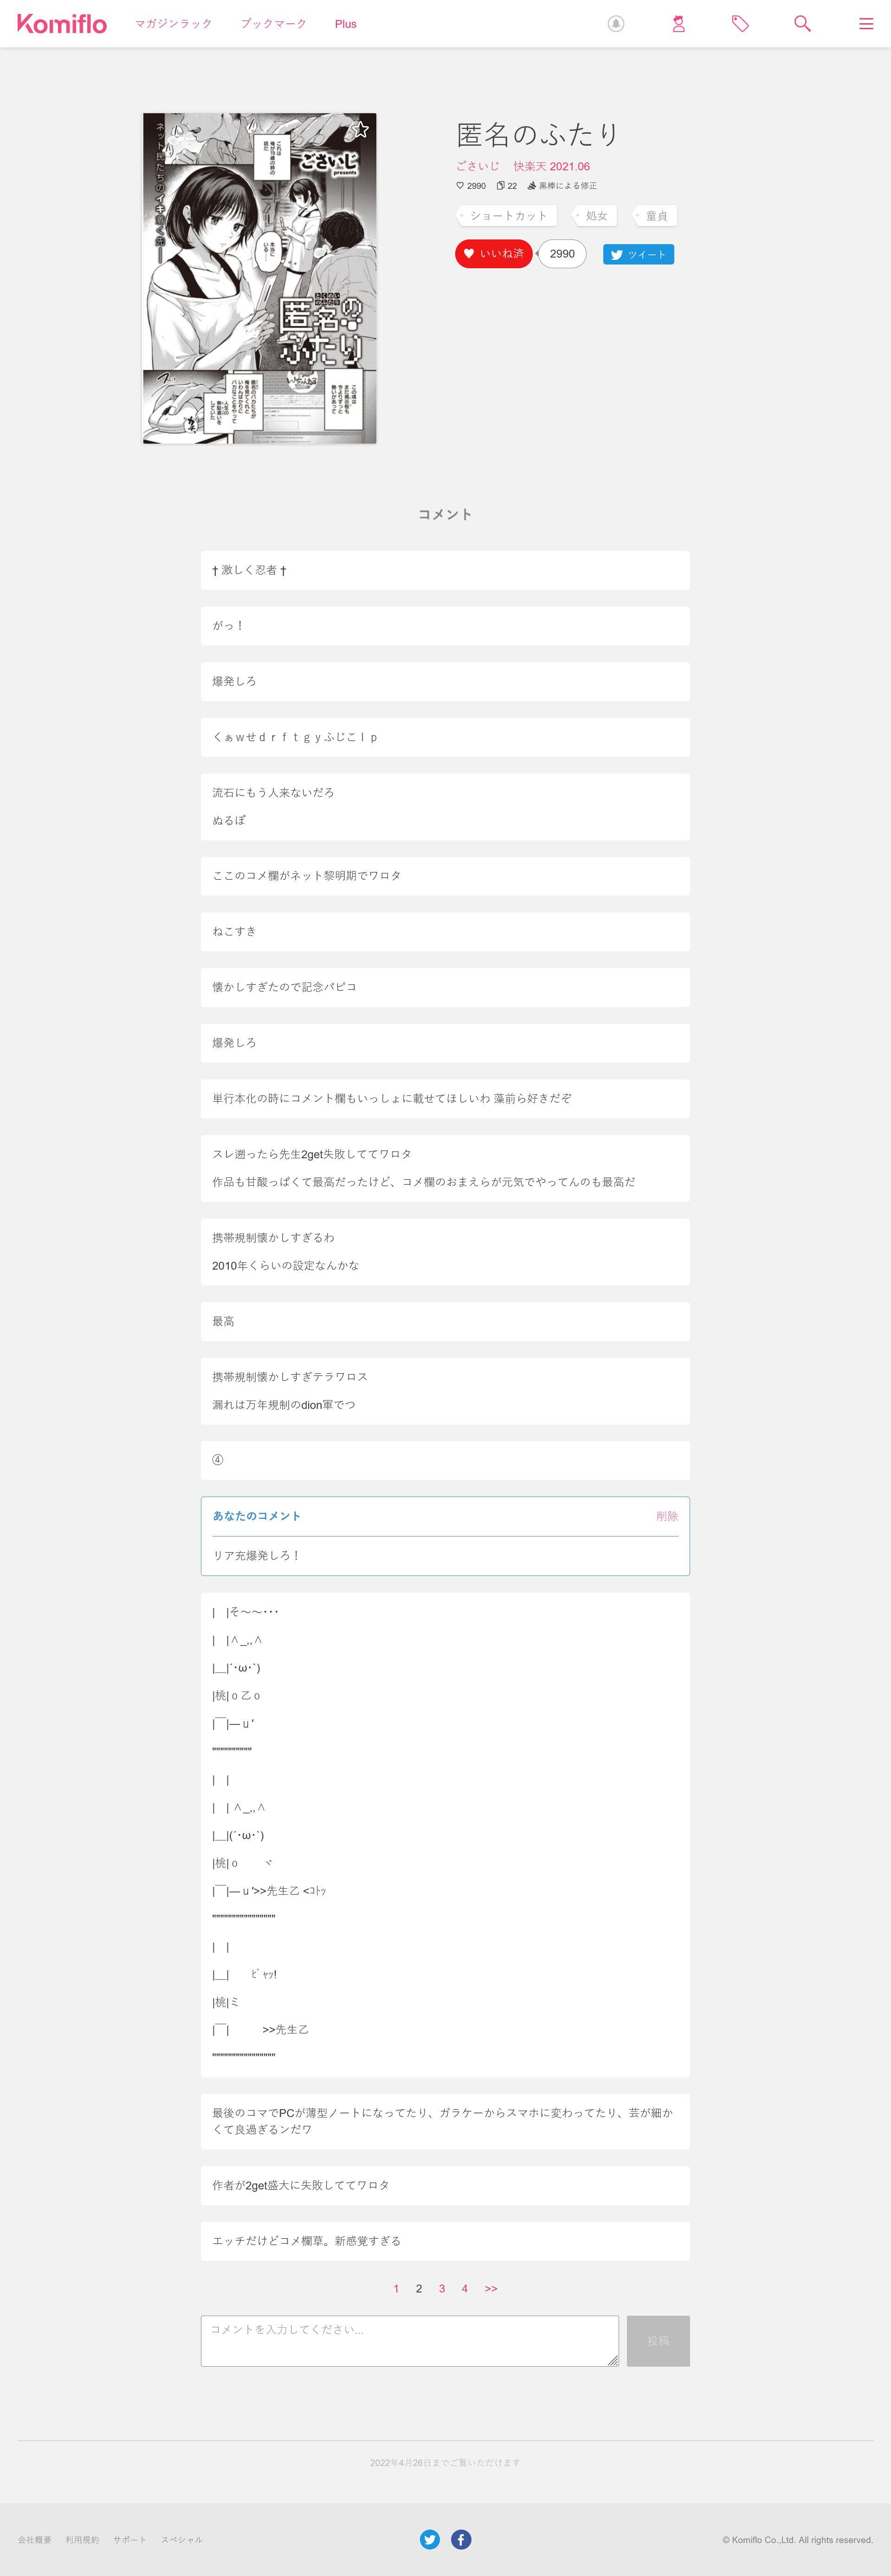Delete your comment with 削除
Image resolution: width=891 pixels, height=2576 pixels.
(667, 1516)
